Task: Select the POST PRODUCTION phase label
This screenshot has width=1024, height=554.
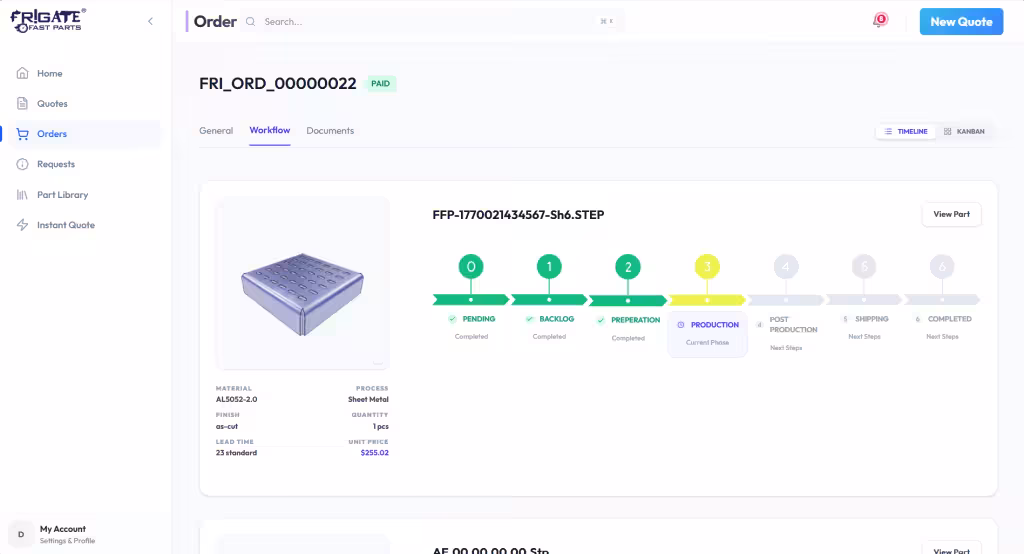Action: tap(793, 325)
